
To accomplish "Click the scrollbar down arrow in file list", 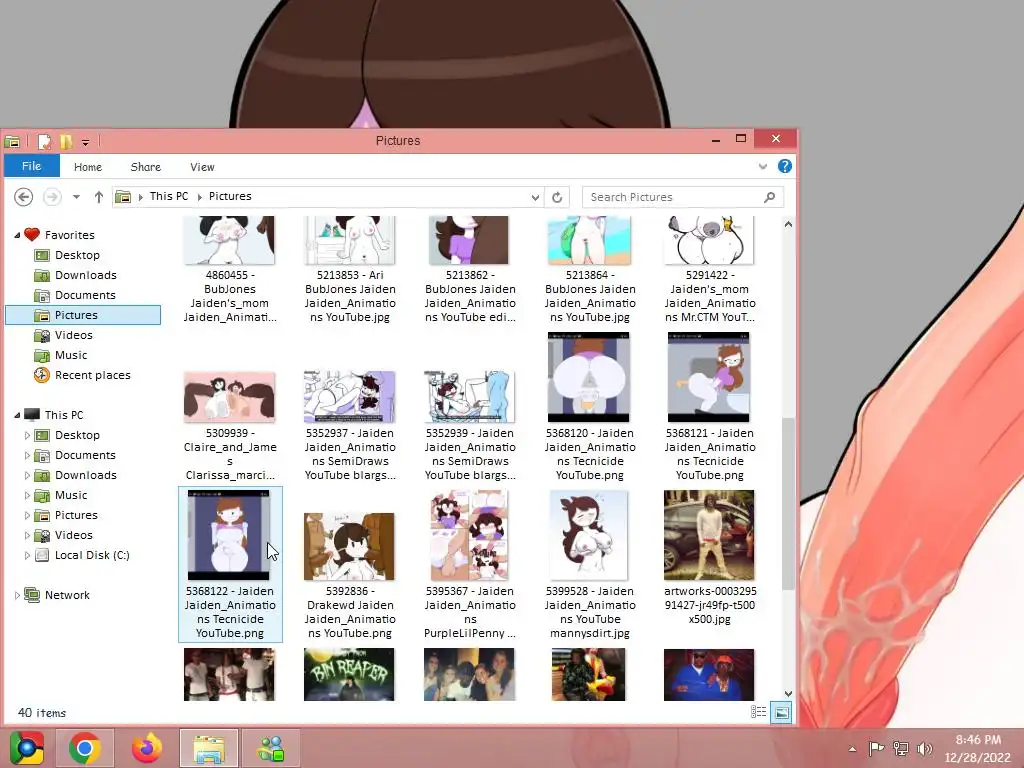I will tap(788, 694).
